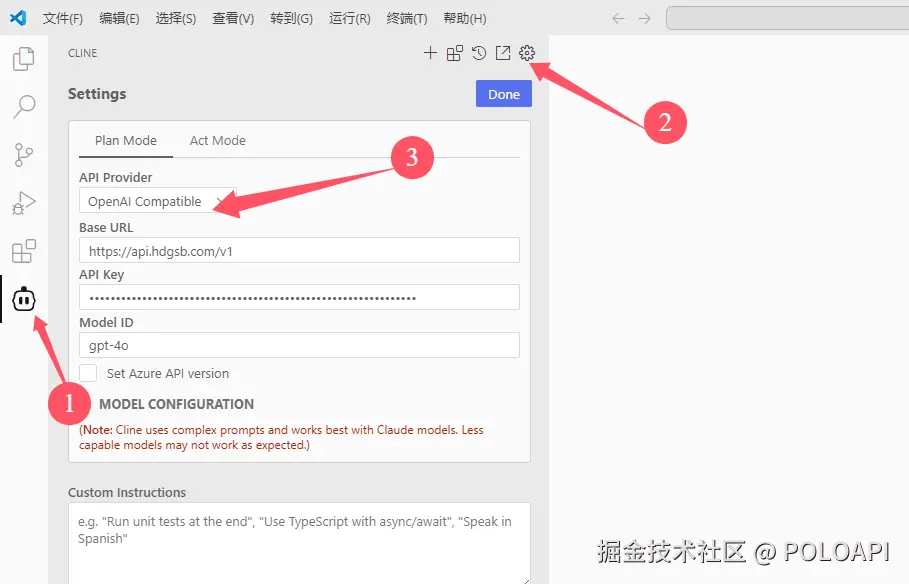Start a new Cline task with plus icon

[x=430, y=53]
